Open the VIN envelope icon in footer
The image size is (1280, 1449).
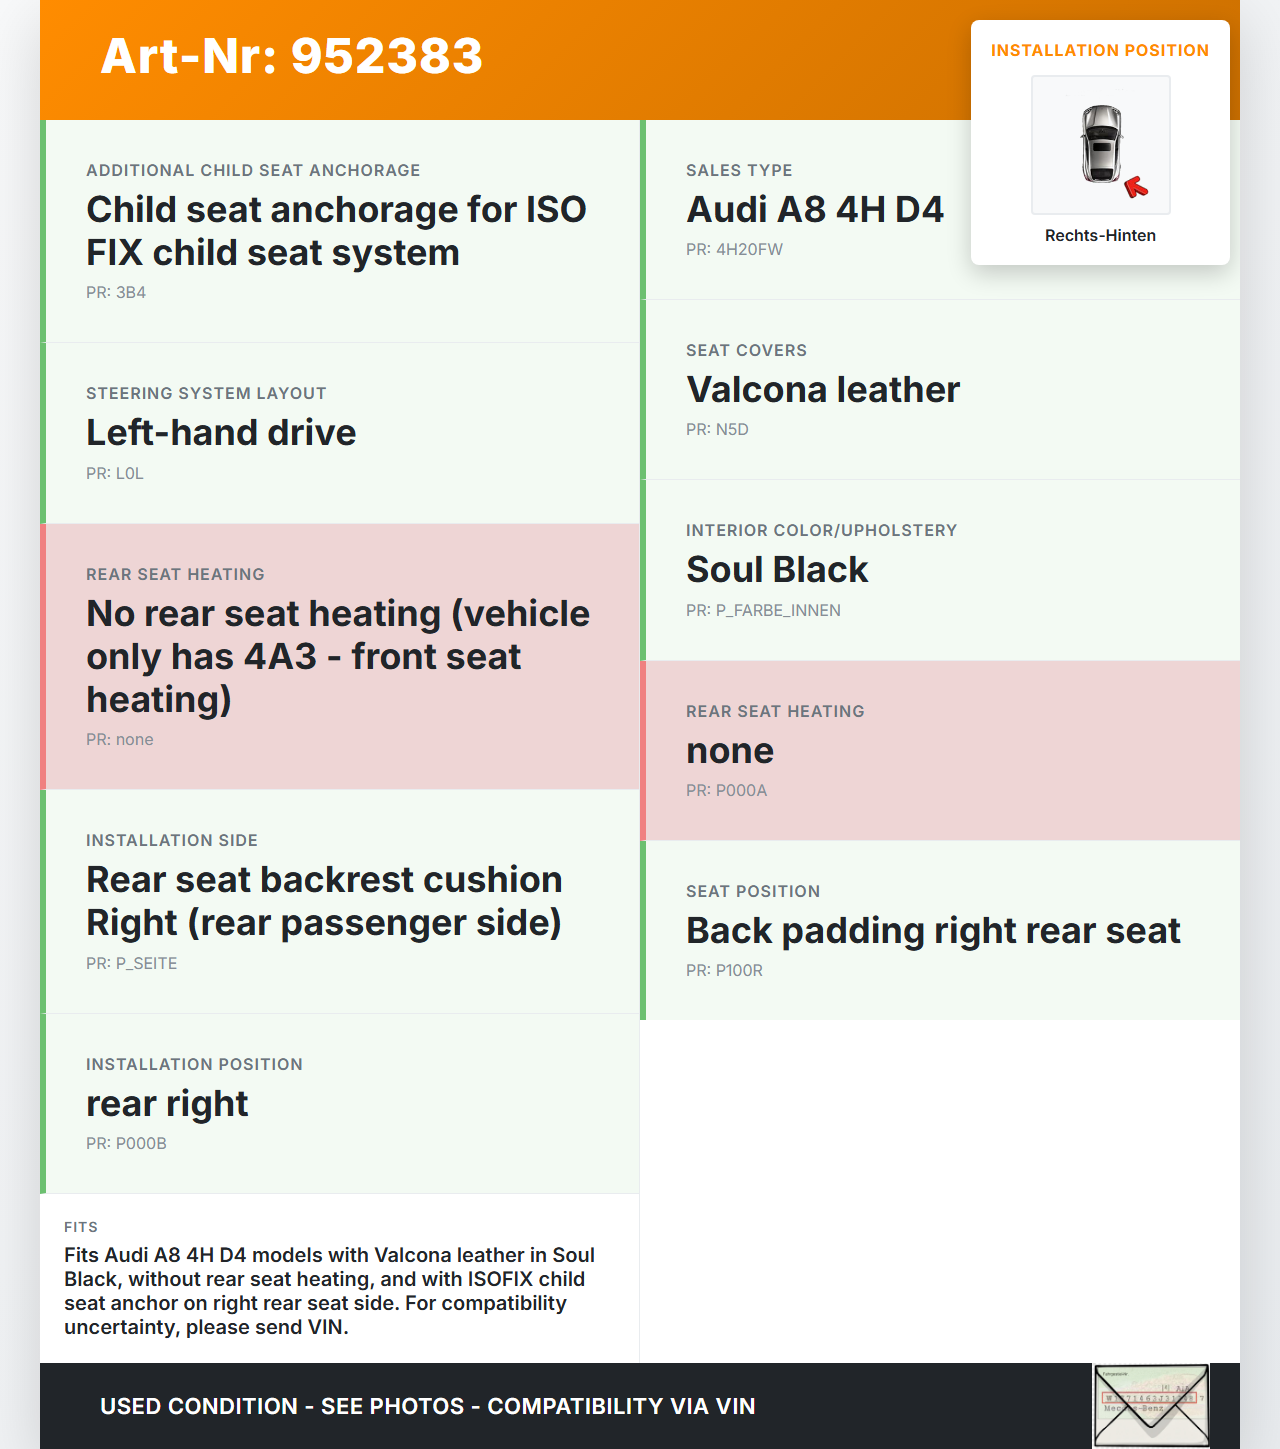click(1151, 1405)
